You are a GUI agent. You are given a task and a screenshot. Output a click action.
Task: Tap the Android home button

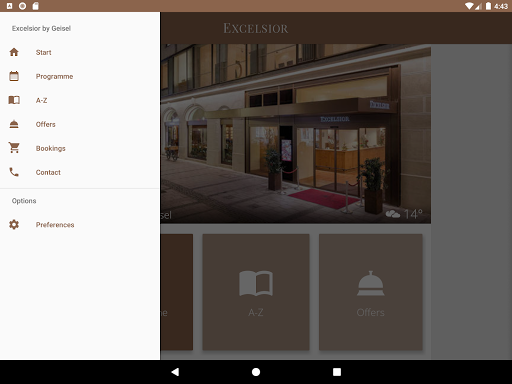coord(256,372)
